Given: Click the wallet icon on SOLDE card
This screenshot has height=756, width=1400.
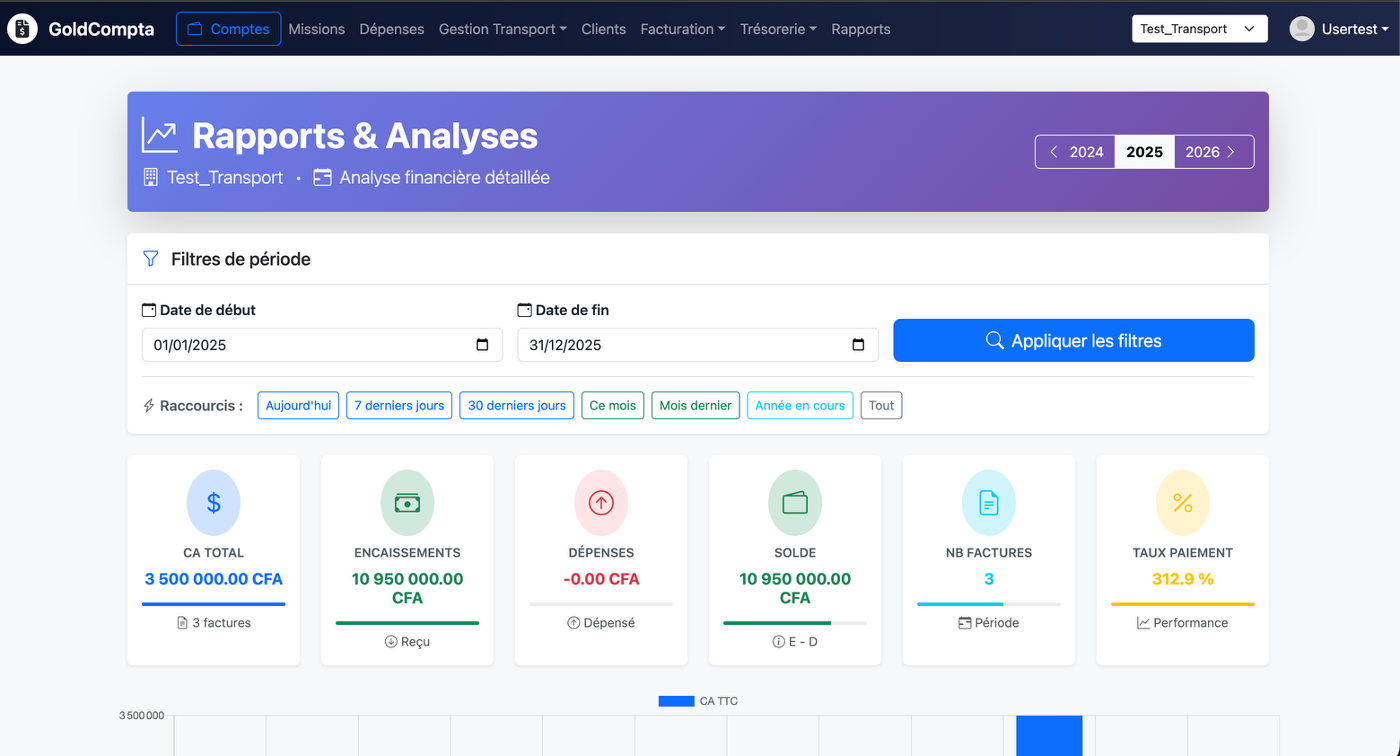Looking at the screenshot, I should 795,502.
